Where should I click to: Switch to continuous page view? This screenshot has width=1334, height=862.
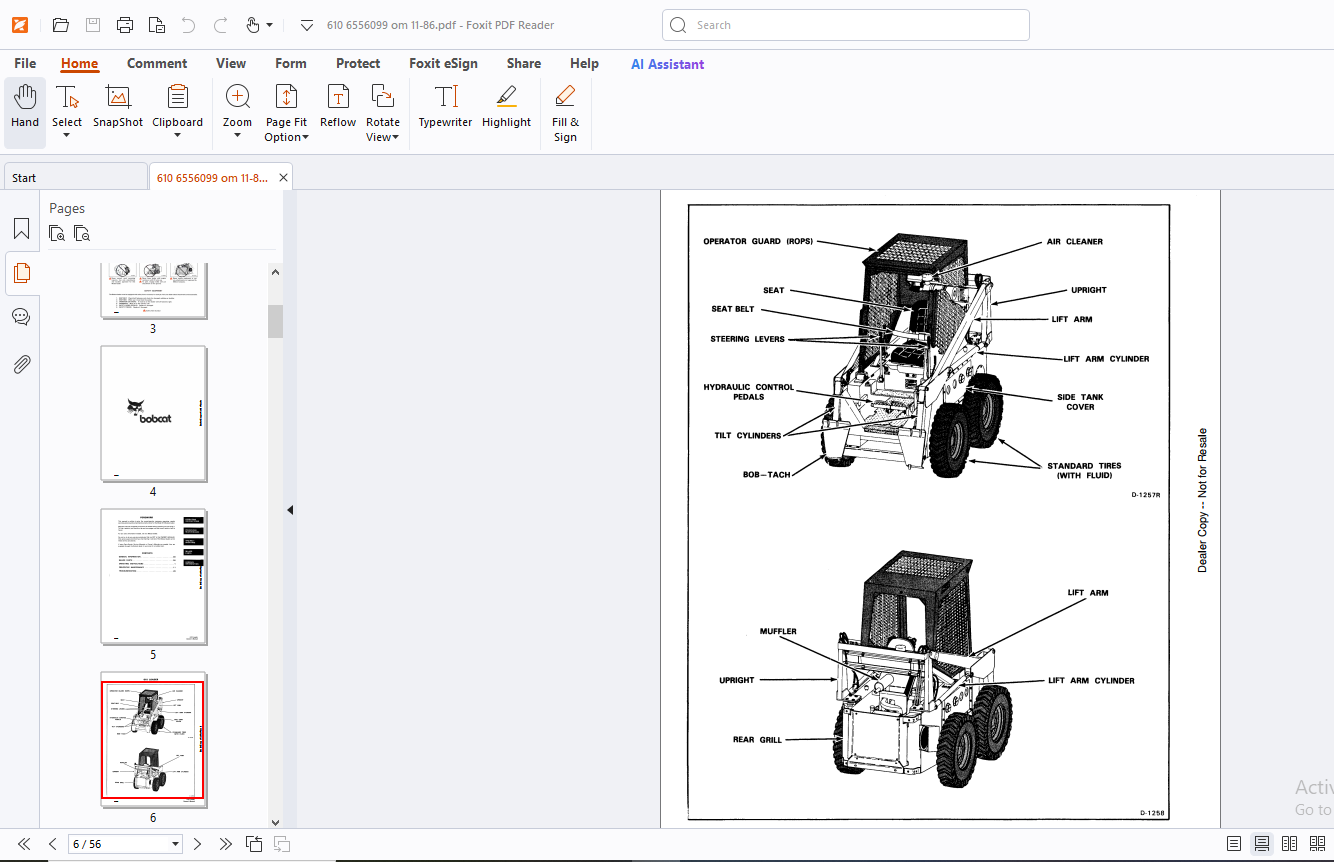(1262, 844)
